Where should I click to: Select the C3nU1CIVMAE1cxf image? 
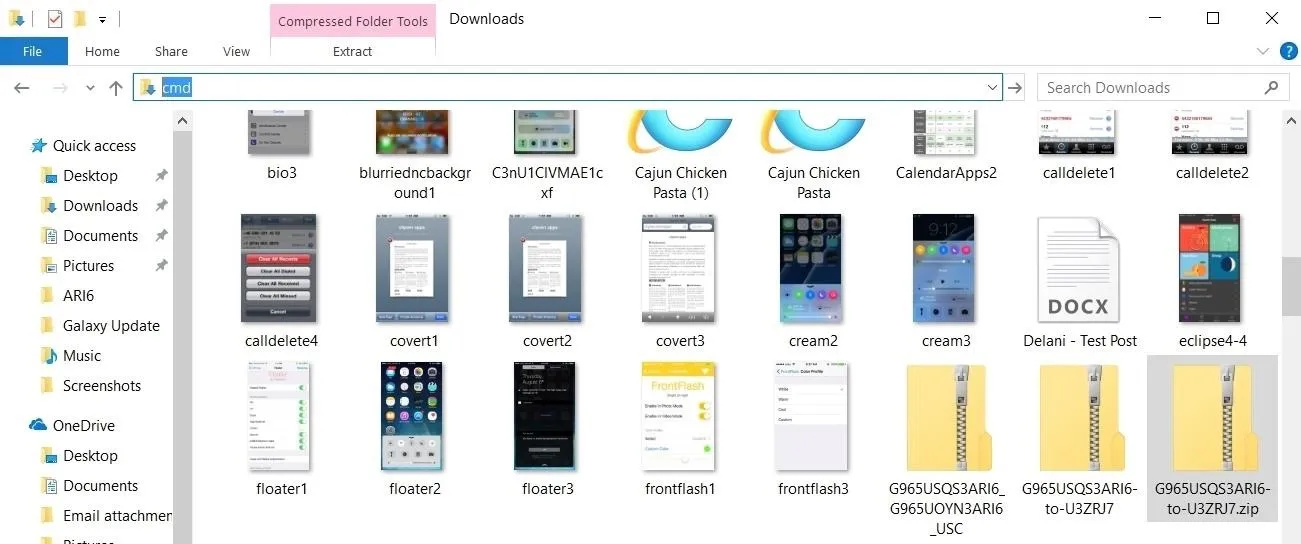(547, 155)
